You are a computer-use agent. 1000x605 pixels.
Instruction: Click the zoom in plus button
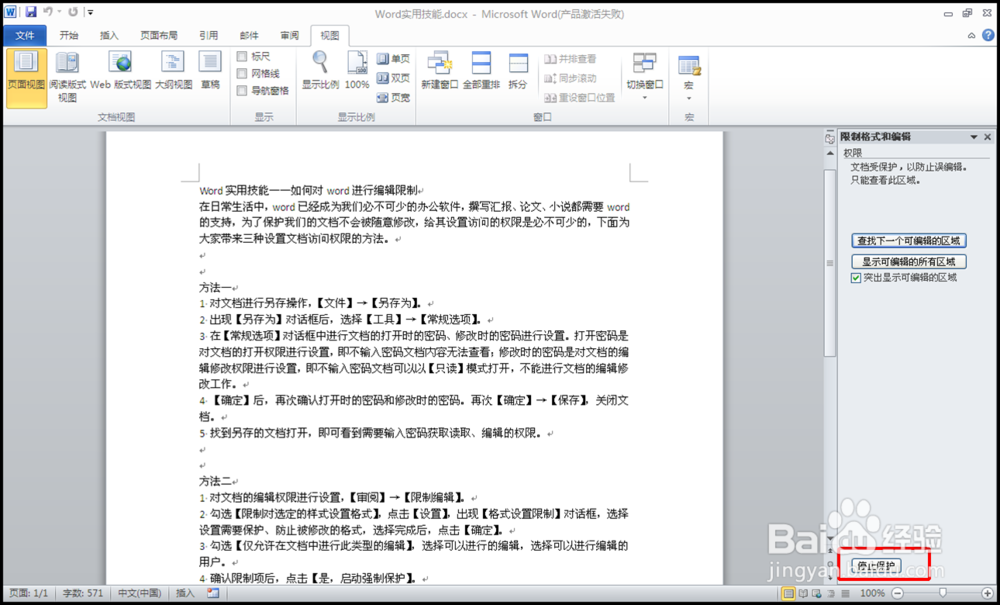tap(986, 594)
